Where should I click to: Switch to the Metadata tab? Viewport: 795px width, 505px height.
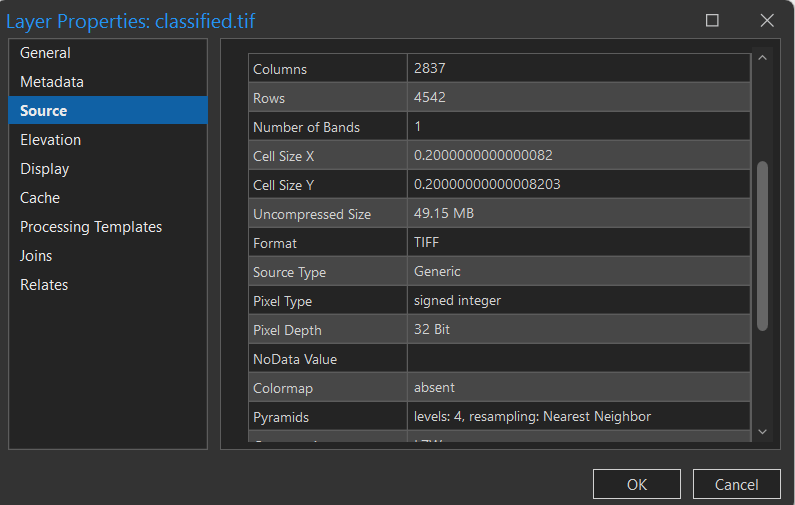click(x=52, y=82)
